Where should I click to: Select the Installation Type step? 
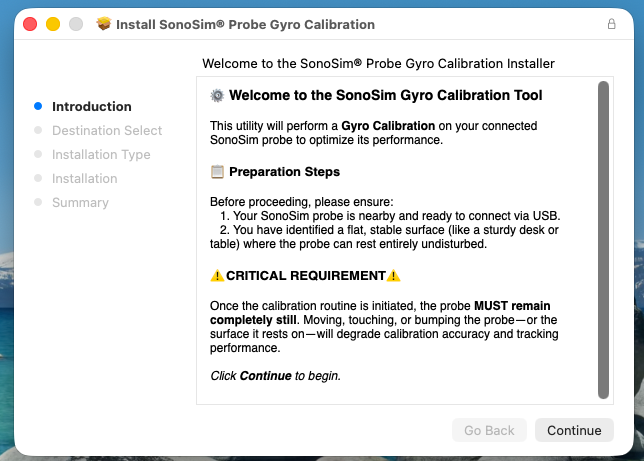tap(101, 154)
